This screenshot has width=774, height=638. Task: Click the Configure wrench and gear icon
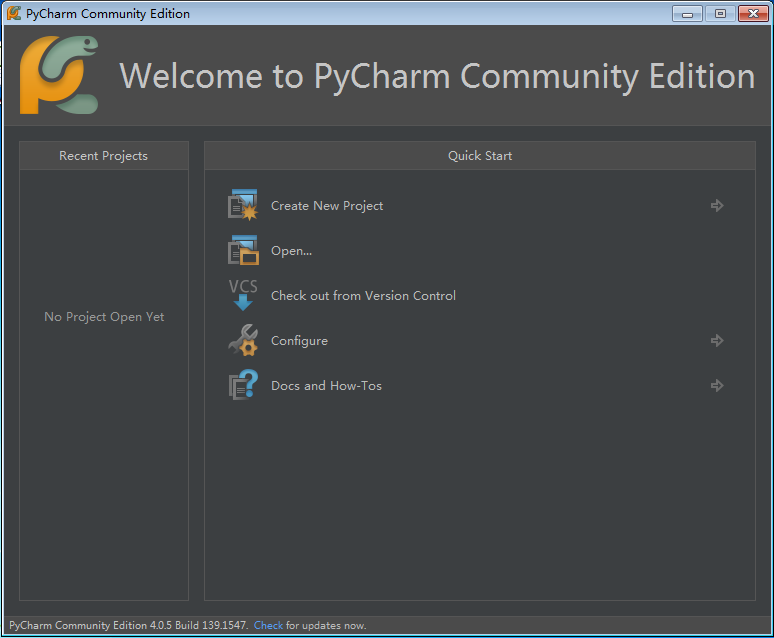coord(243,340)
